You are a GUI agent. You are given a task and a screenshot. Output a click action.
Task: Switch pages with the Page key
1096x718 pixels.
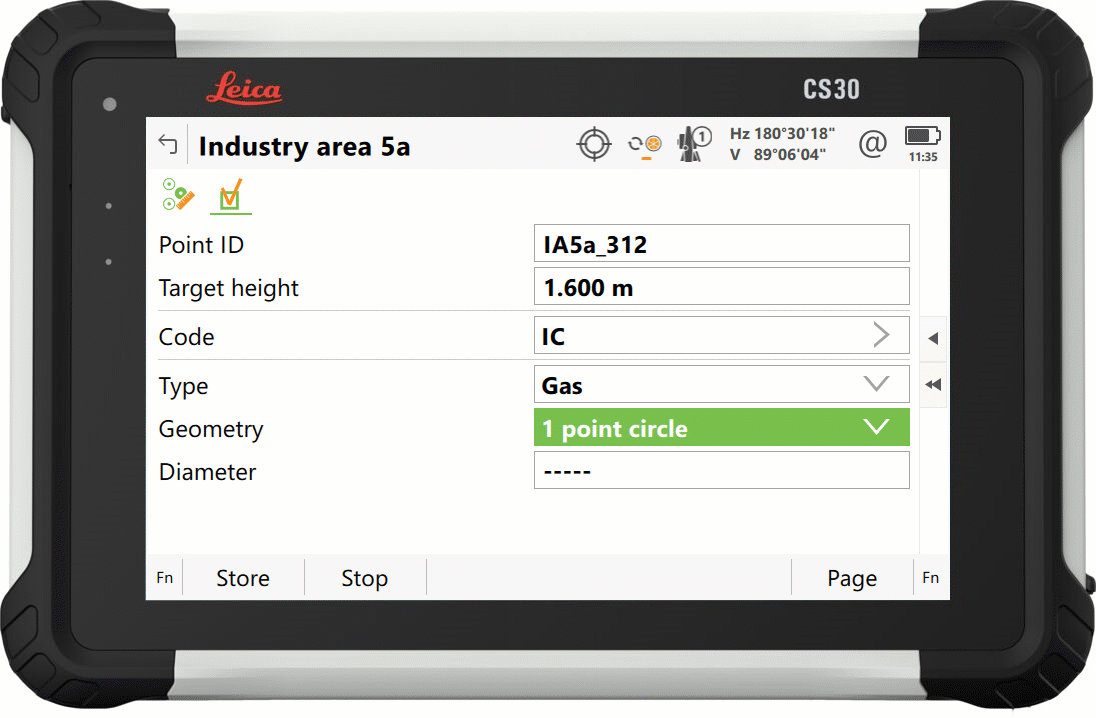click(x=851, y=578)
